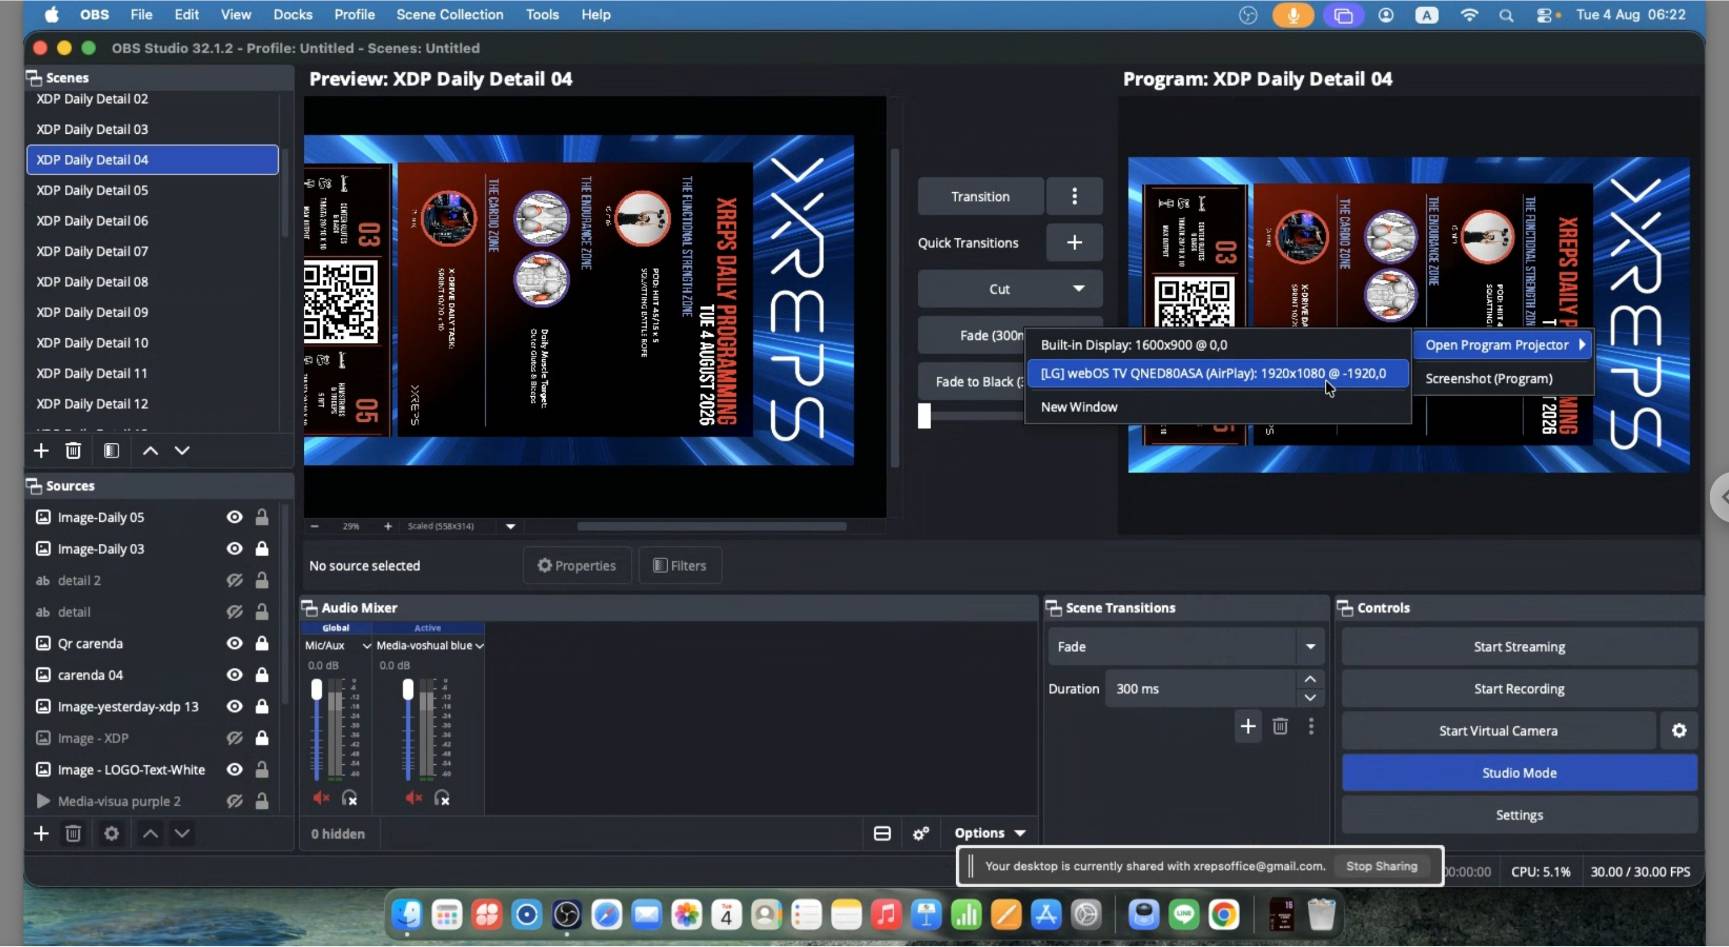
Task: Open the Cut quick transition dropdown arrow
Action: pyautogui.click(x=1078, y=289)
